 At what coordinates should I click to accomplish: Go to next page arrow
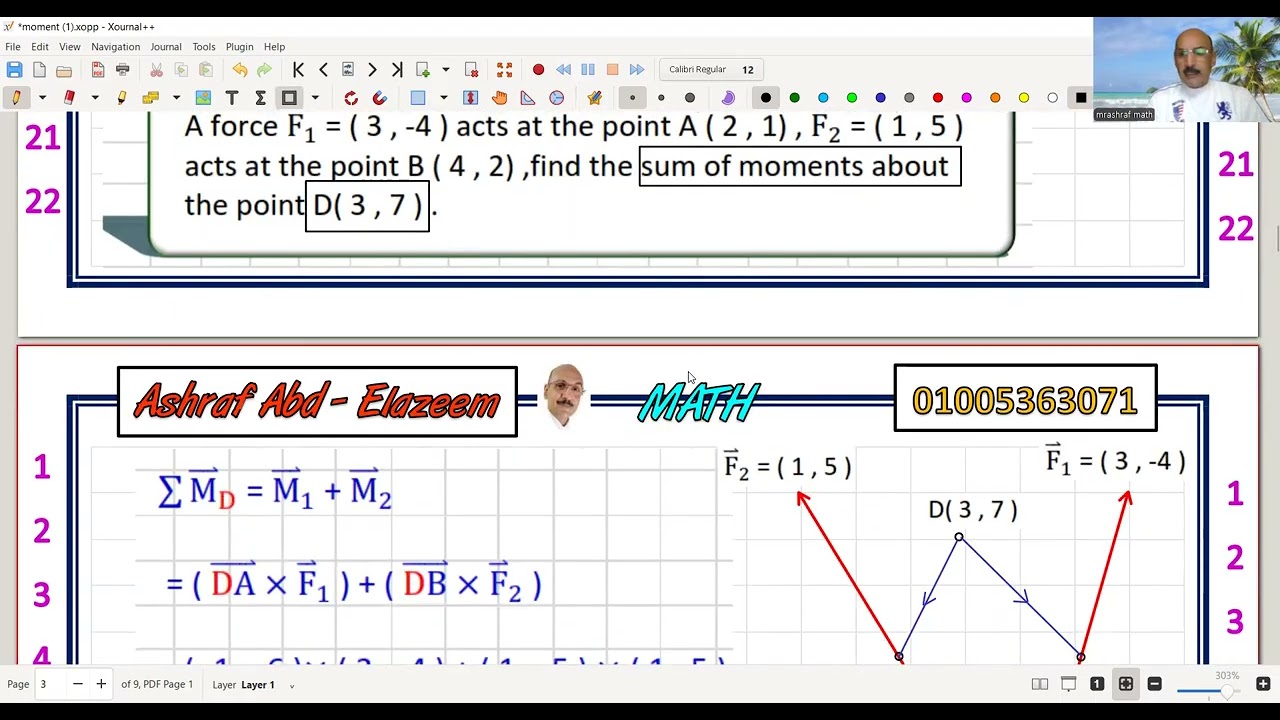tap(372, 70)
